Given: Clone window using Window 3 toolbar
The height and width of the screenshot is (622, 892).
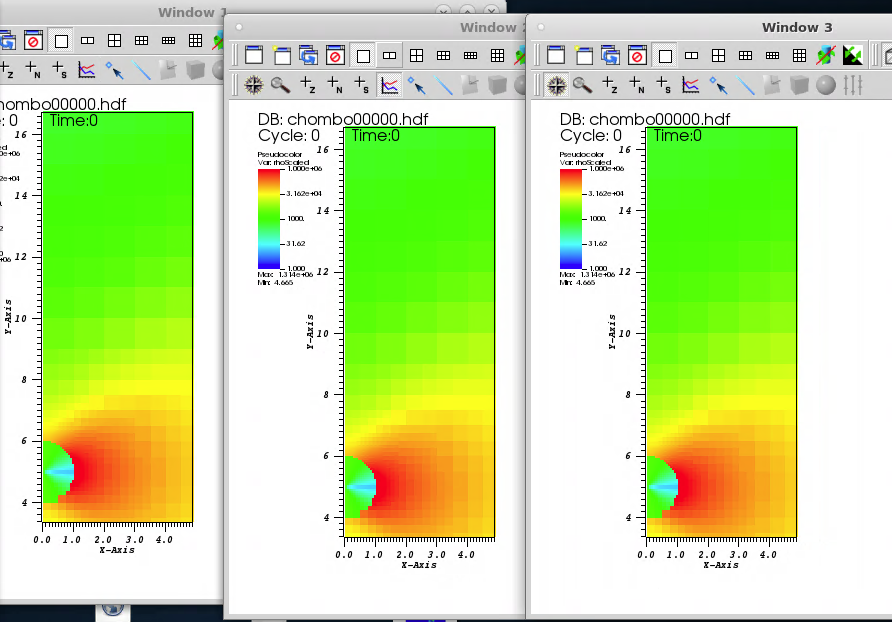Looking at the screenshot, I should tap(610, 55).
